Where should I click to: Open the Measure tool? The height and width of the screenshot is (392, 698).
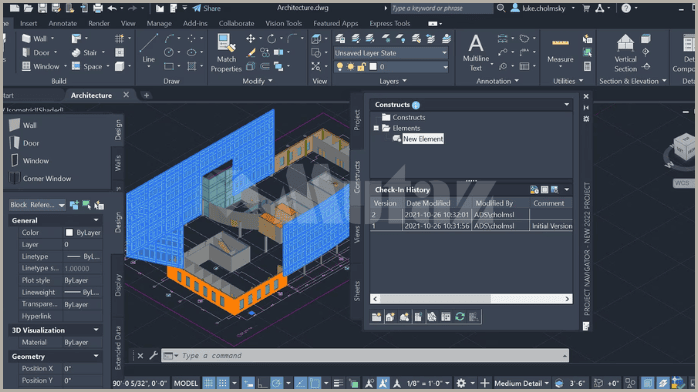(x=560, y=51)
